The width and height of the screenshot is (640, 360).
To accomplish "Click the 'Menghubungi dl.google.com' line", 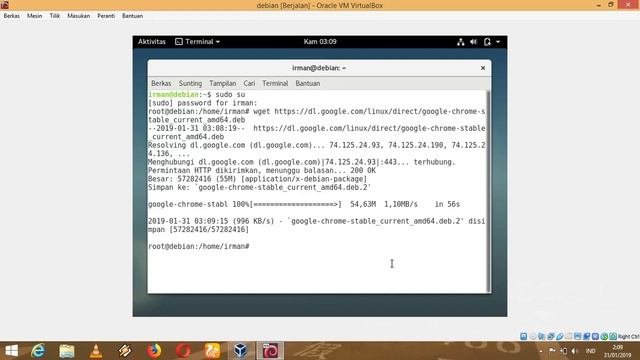I will (x=301, y=162).
